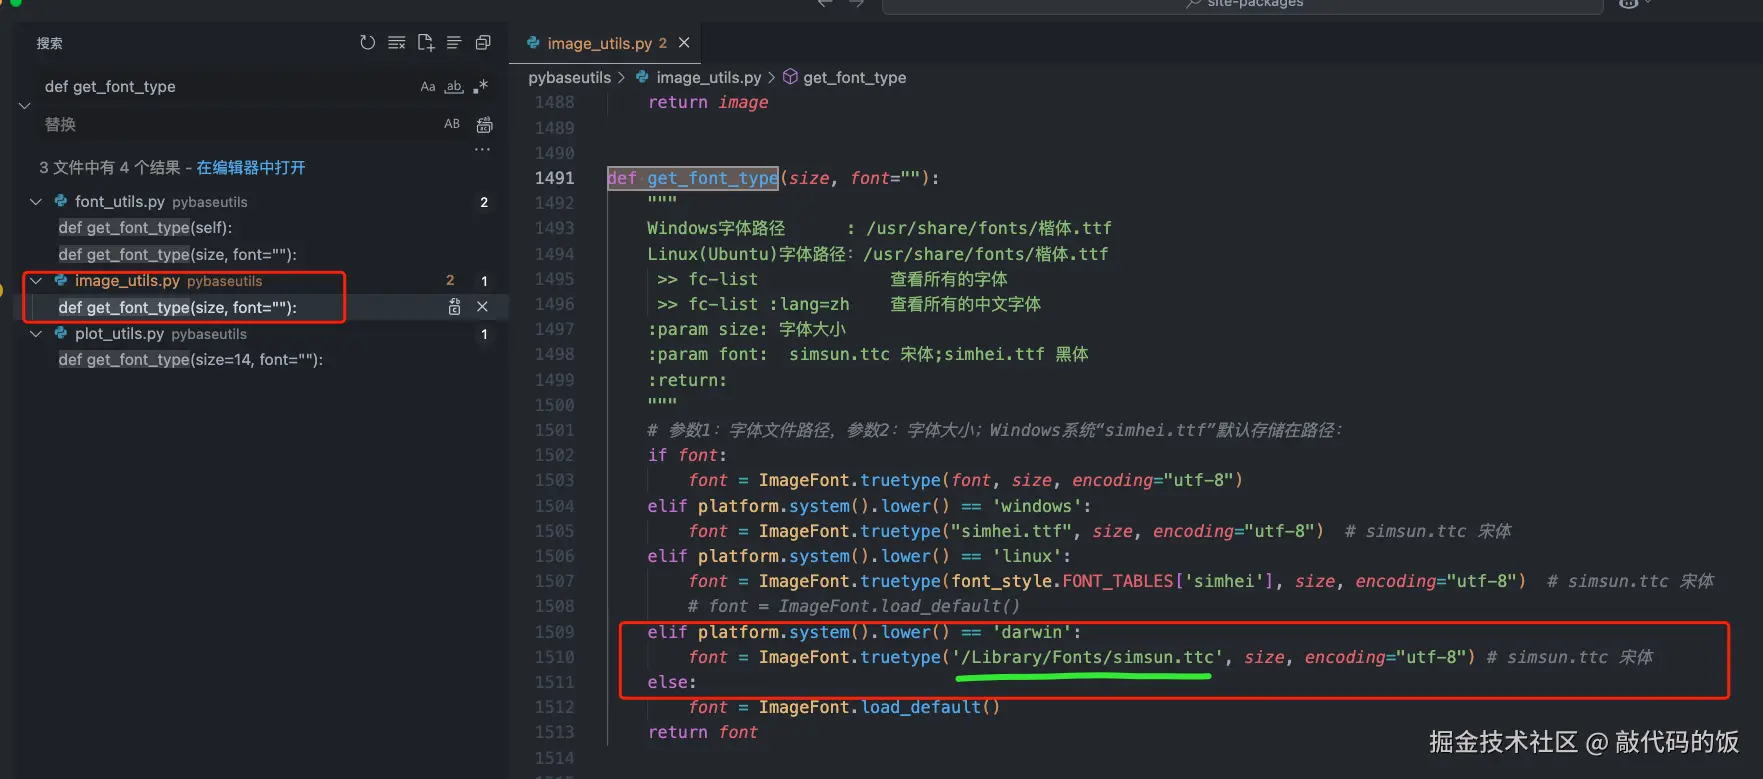Click '>> fc-list :lang=zh' docstring text
The width and height of the screenshot is (1763, 779).
pos(753,304)
